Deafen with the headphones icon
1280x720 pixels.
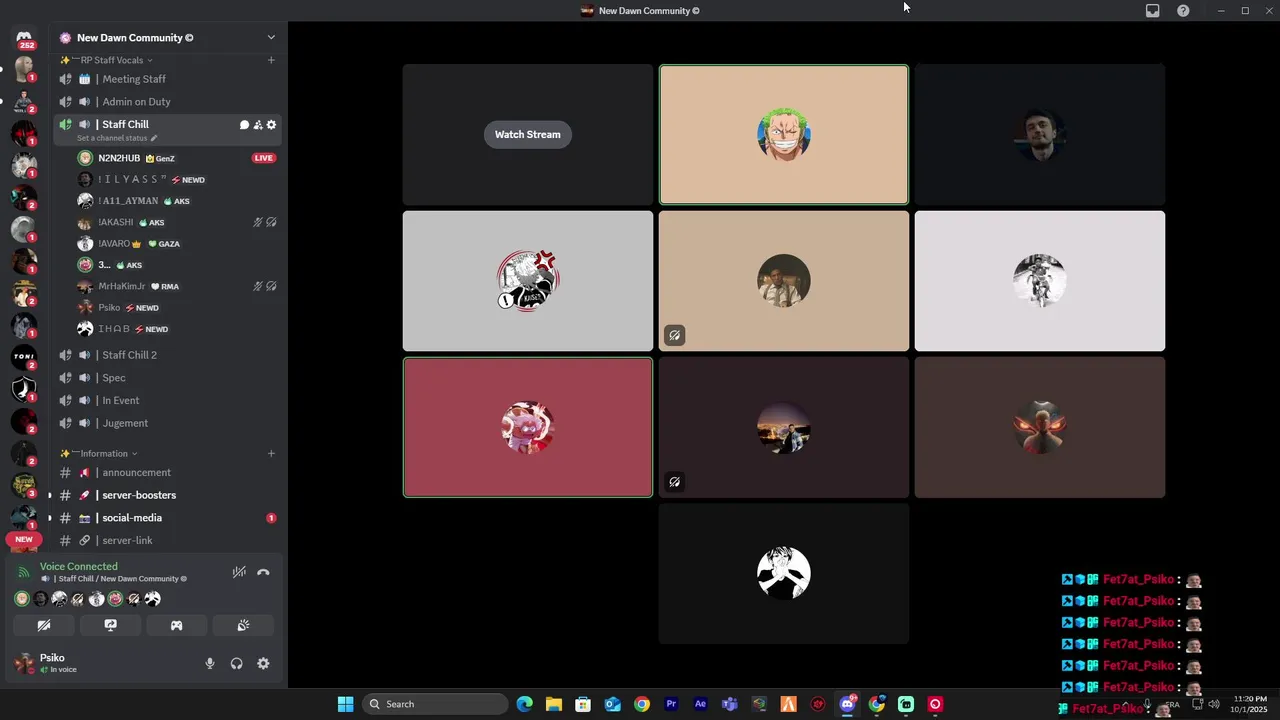point(237,663)
